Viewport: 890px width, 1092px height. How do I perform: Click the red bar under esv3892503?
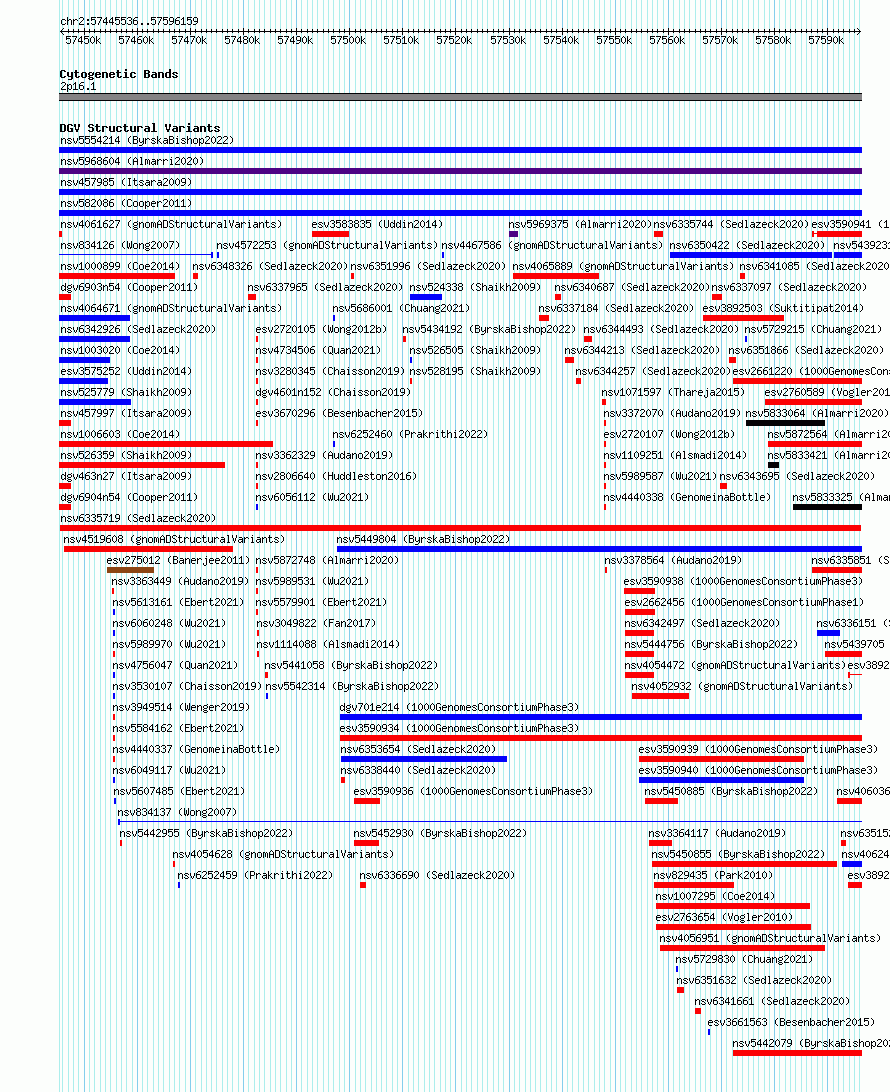744,318
